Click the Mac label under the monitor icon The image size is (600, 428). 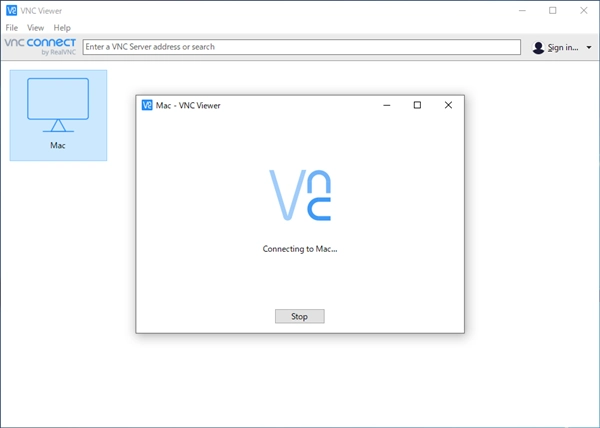click(58, 145)
